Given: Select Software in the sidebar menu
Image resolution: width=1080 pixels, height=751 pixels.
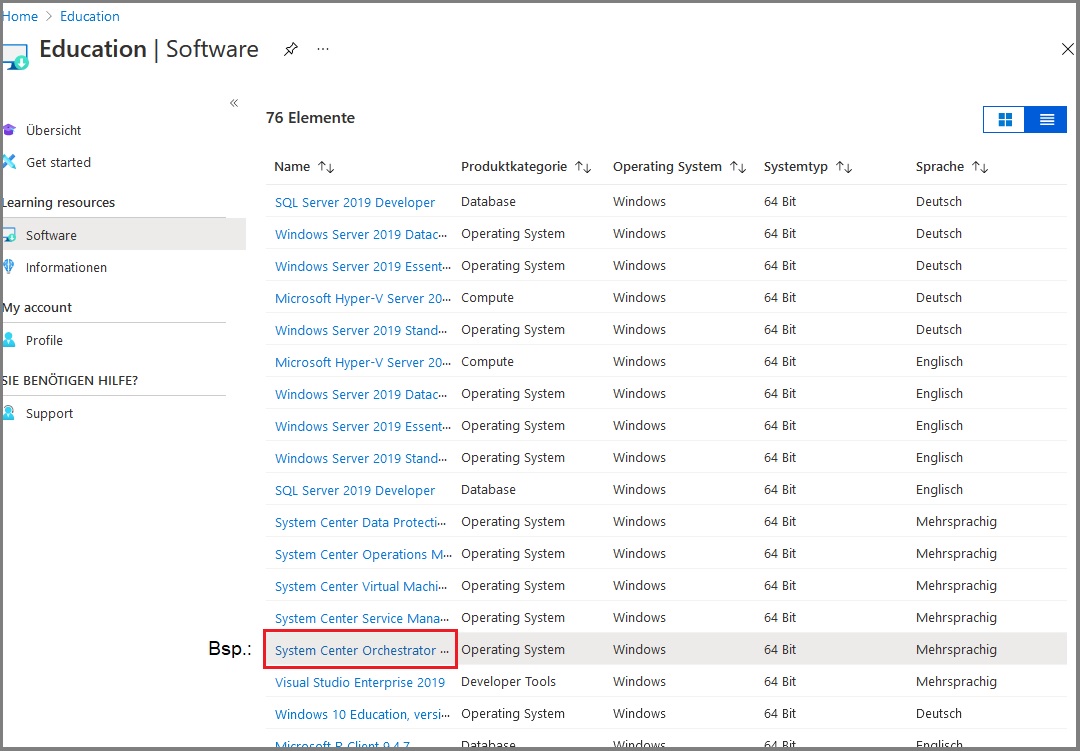Looking at the screenshot, I should coord(51,235).
